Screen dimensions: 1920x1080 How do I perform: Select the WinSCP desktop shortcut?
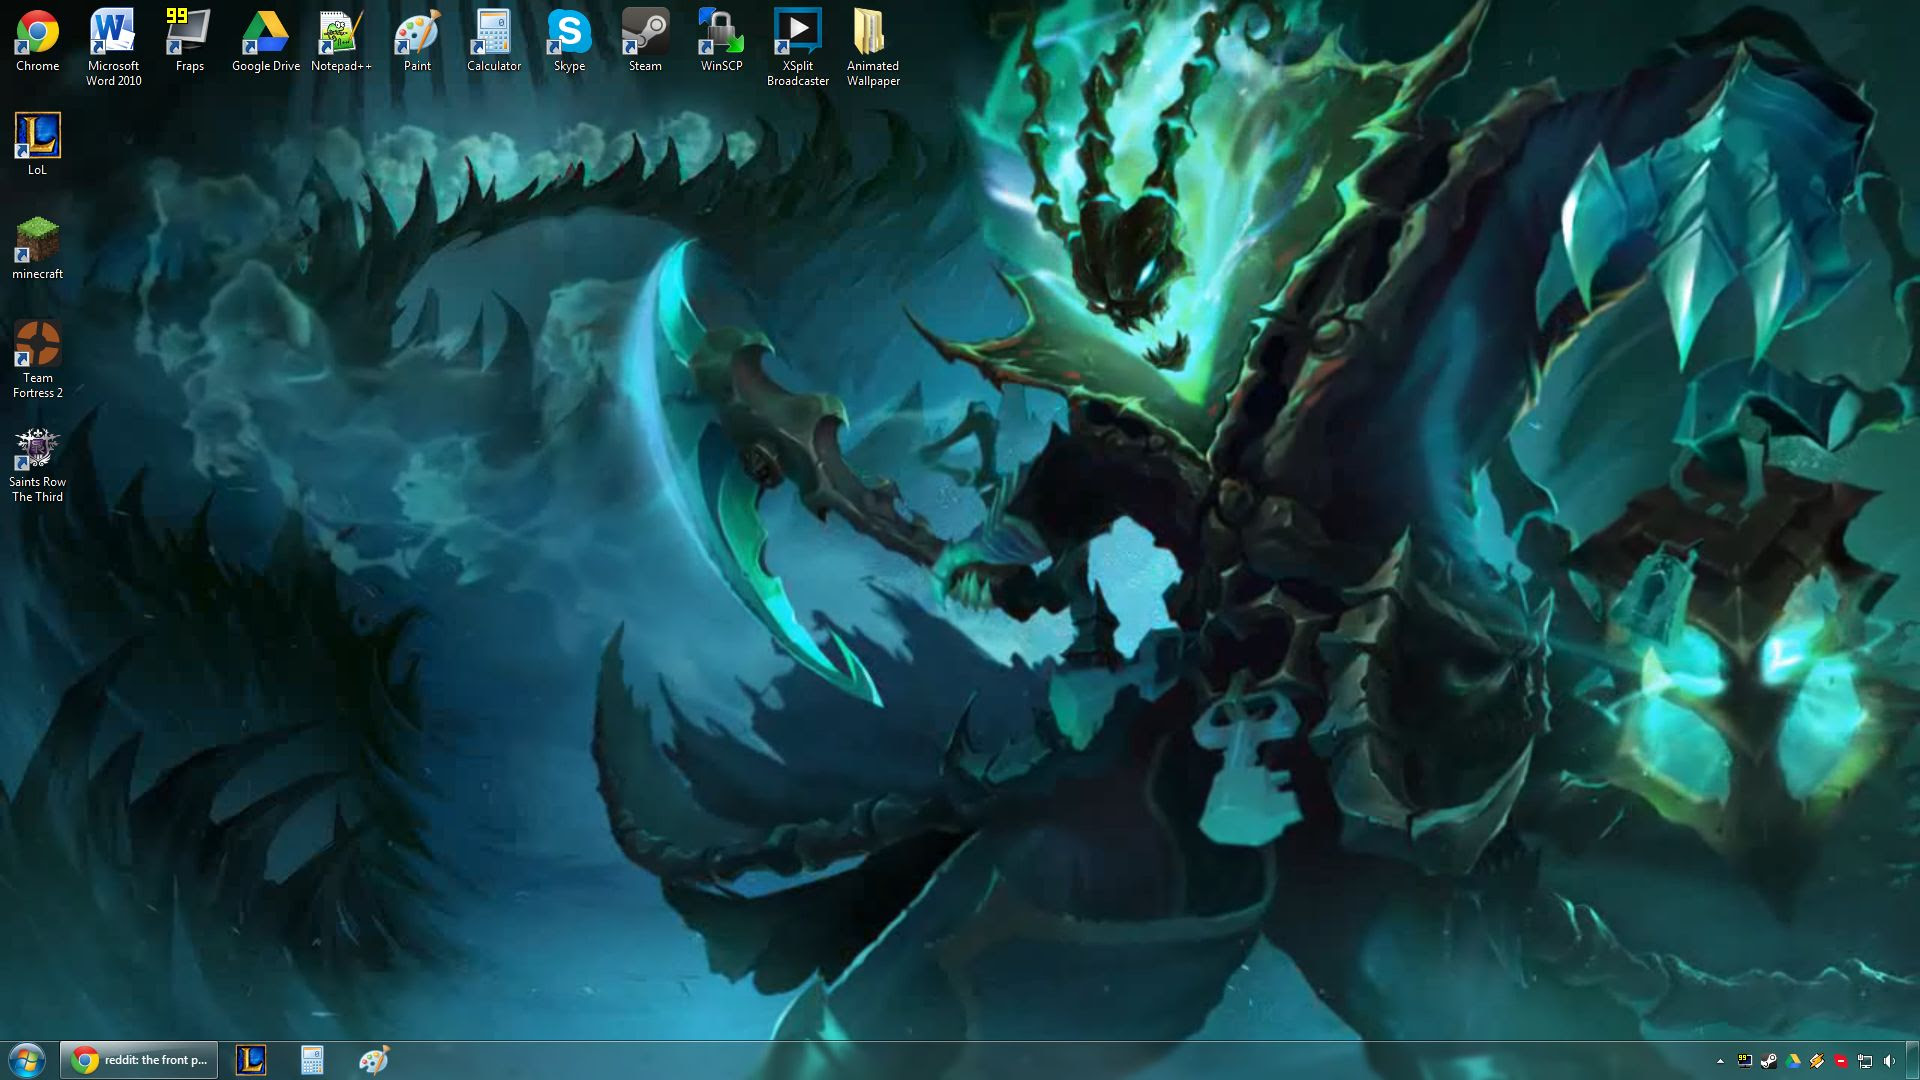point(721,42)
